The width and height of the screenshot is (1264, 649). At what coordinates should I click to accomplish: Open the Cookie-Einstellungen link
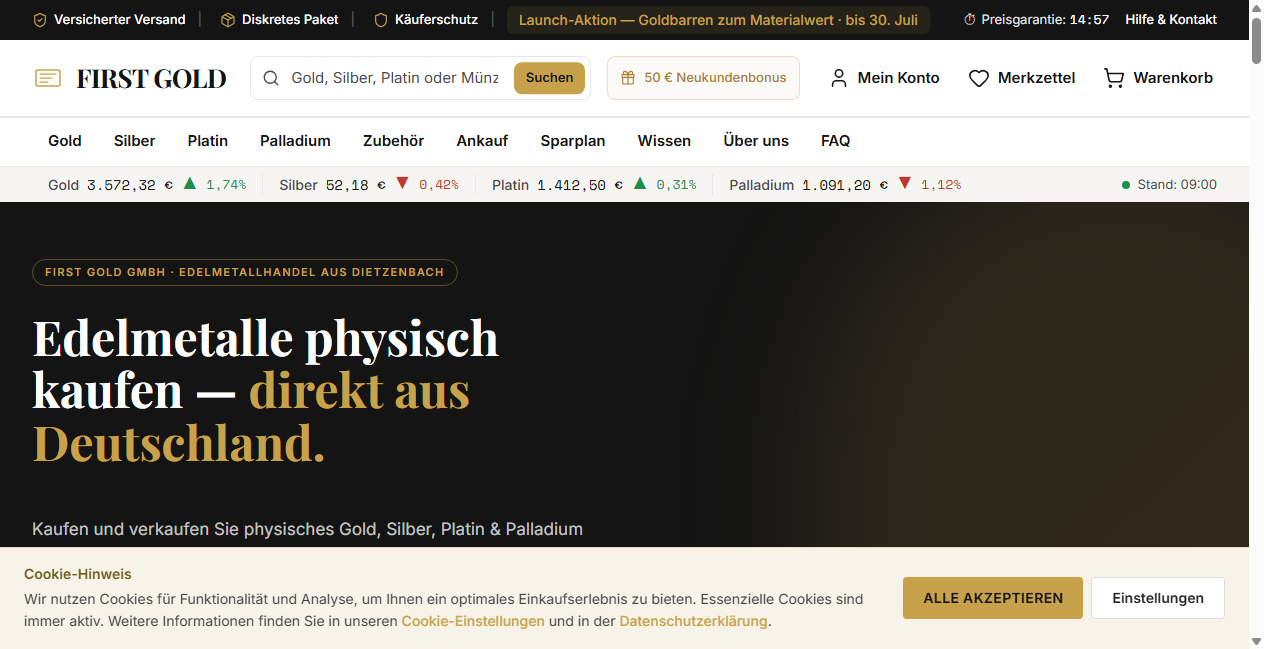click(473, 621)
